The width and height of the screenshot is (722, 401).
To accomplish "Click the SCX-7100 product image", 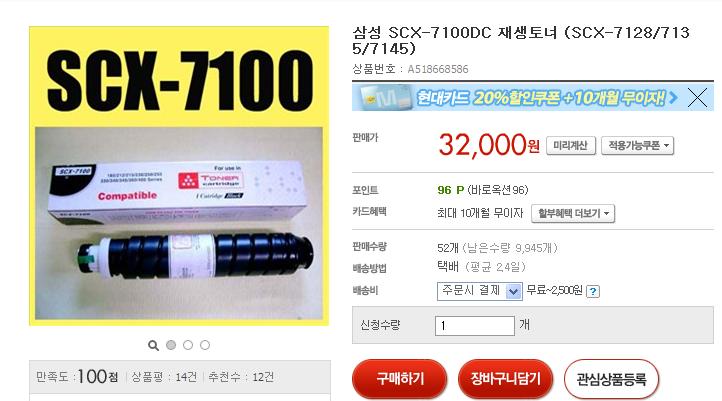I will pyautogui.click(x=179, y=176).
